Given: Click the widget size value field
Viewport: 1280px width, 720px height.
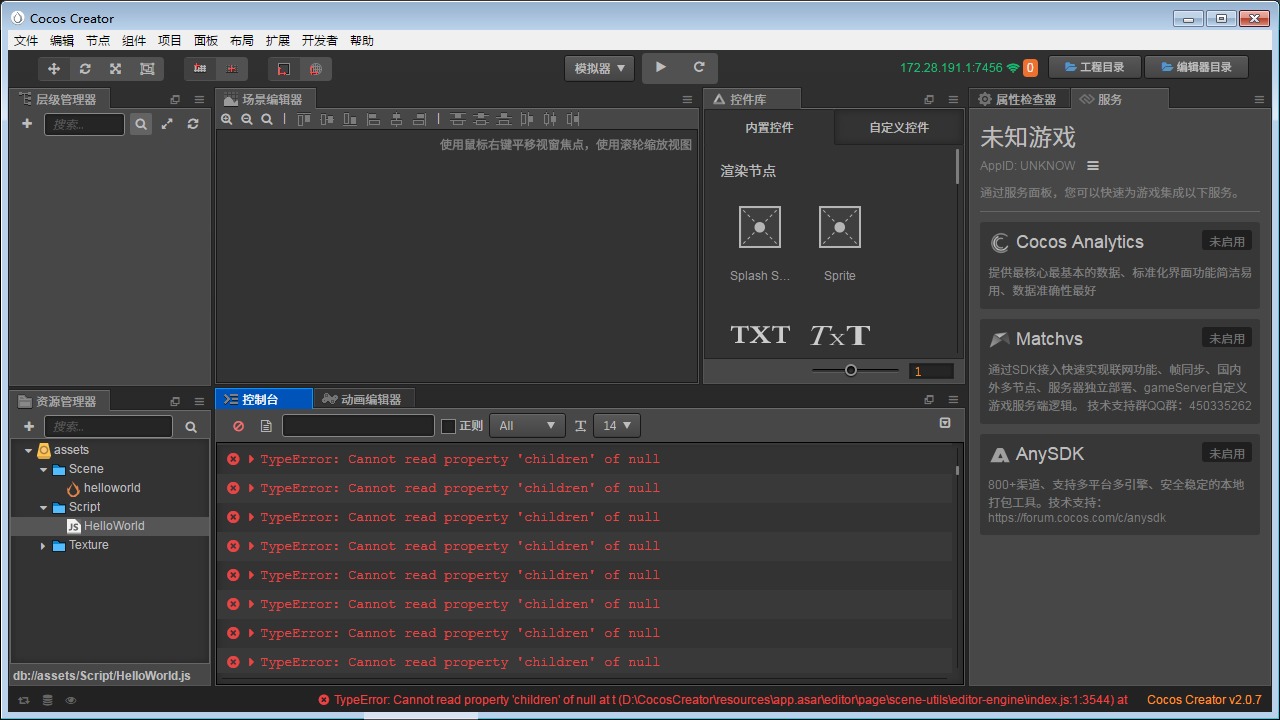Looking at the screenshot, I should click(931, 371).
